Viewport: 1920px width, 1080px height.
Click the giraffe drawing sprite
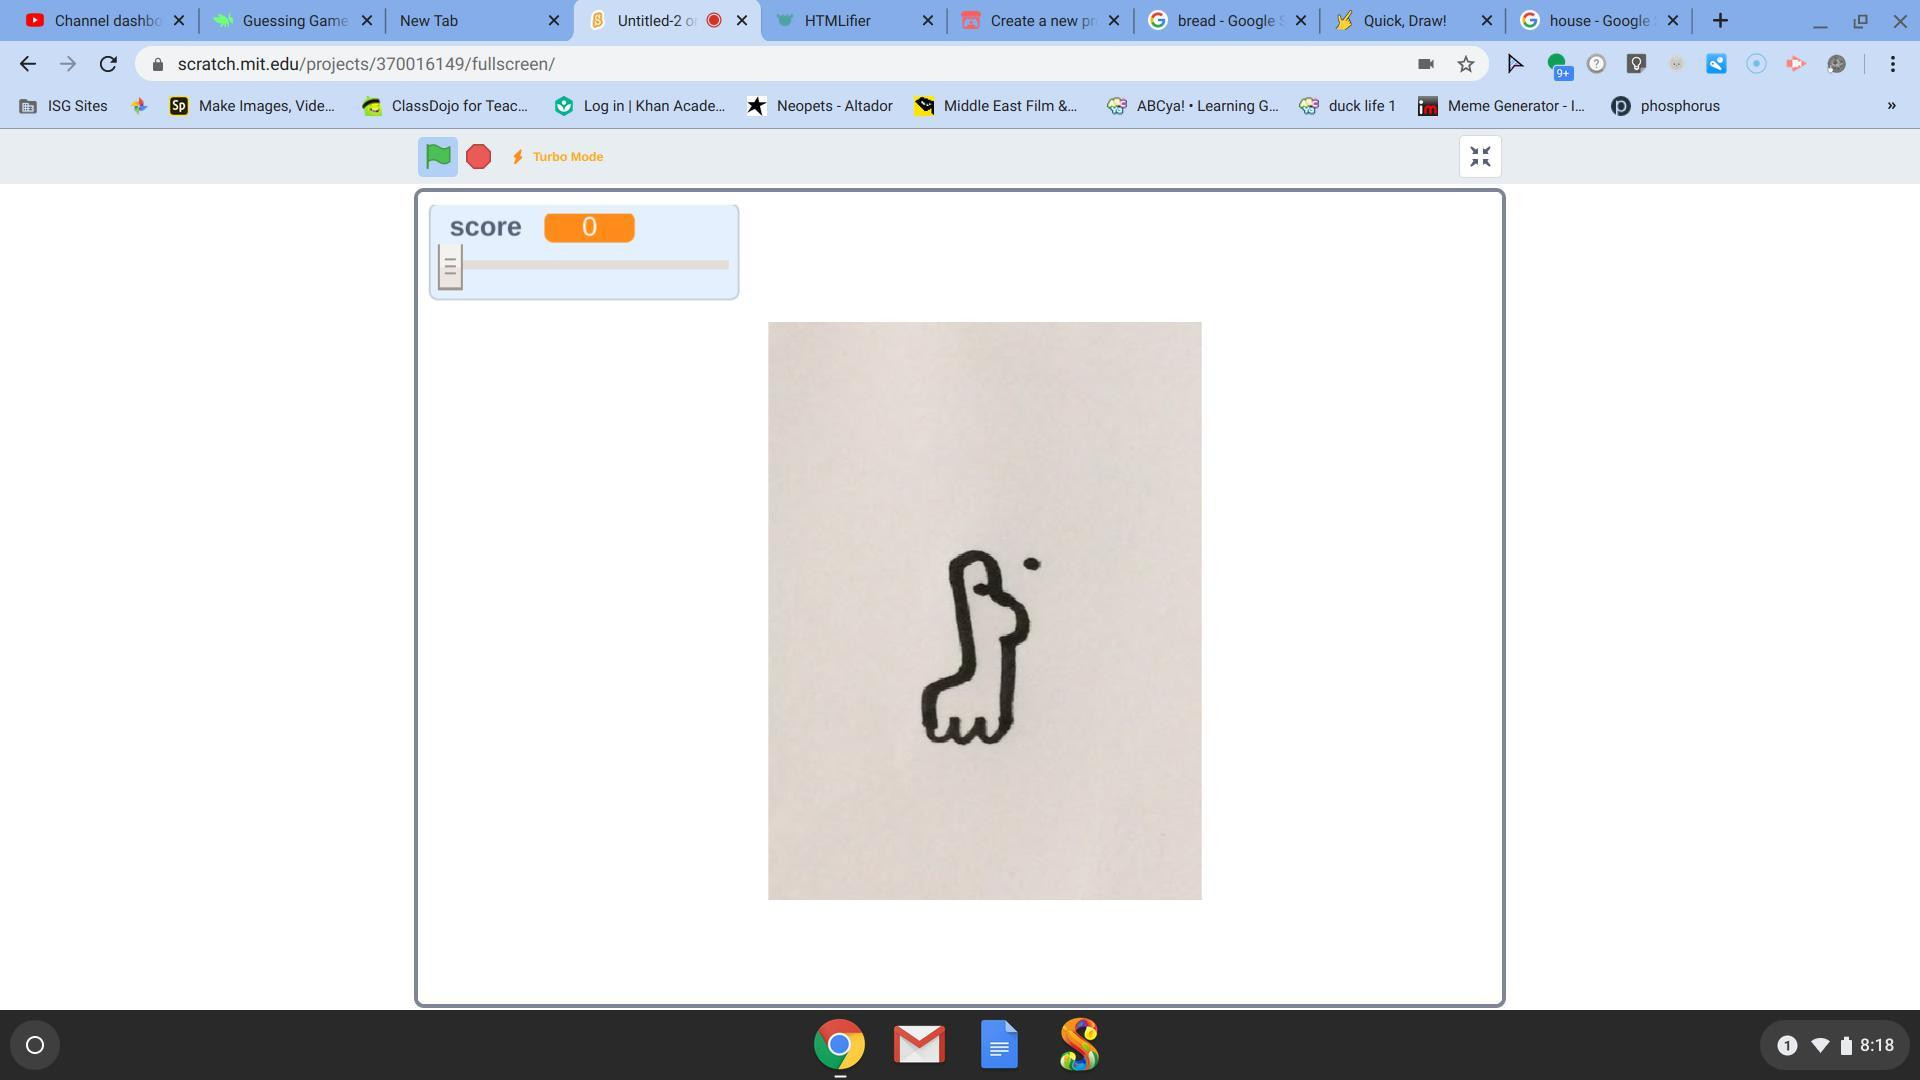click(x=984, y=611)
